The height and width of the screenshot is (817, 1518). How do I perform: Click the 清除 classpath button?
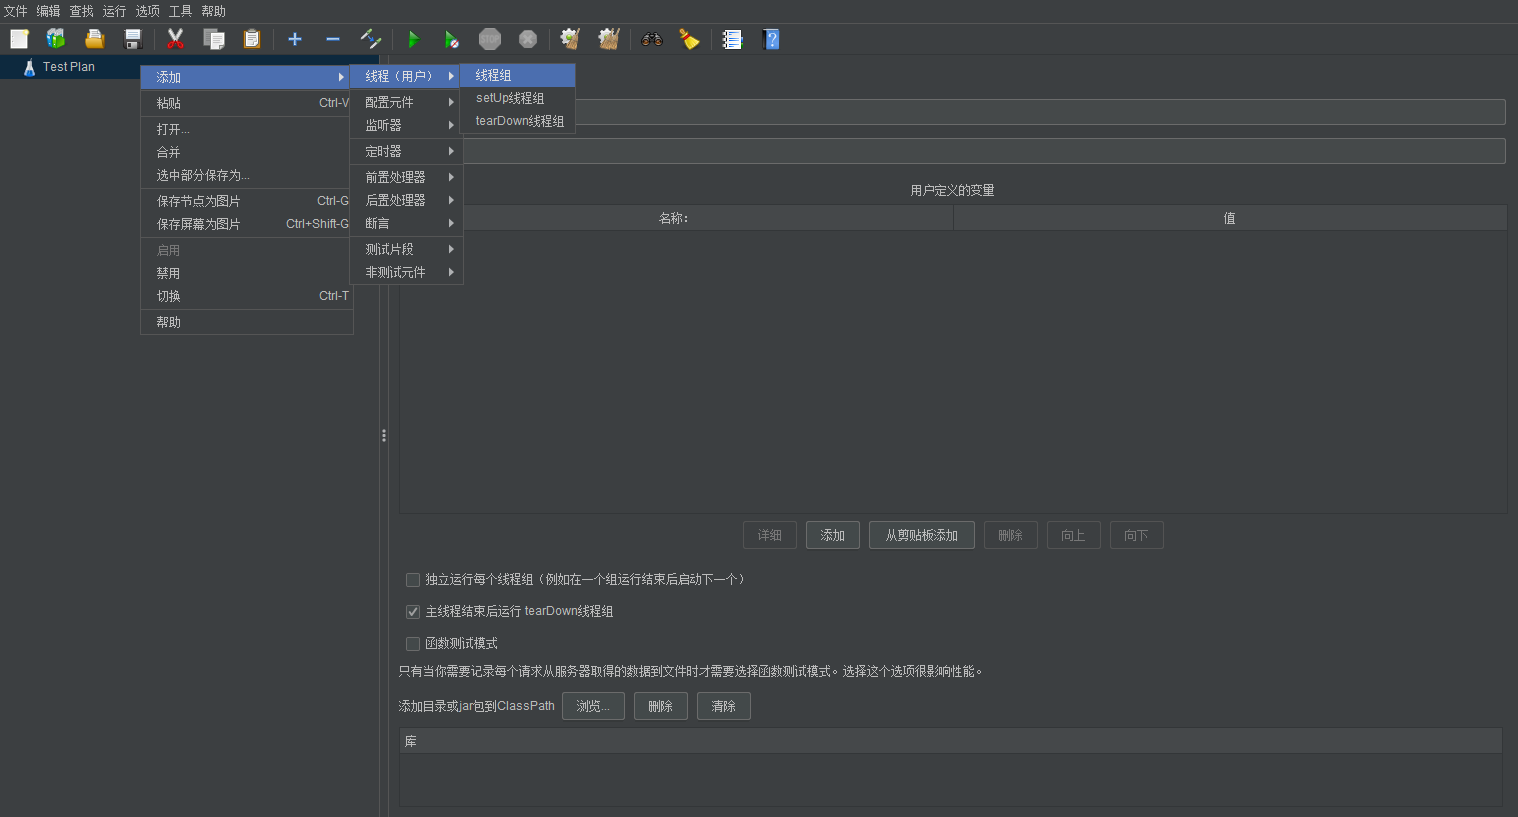(x=724, y=706)
